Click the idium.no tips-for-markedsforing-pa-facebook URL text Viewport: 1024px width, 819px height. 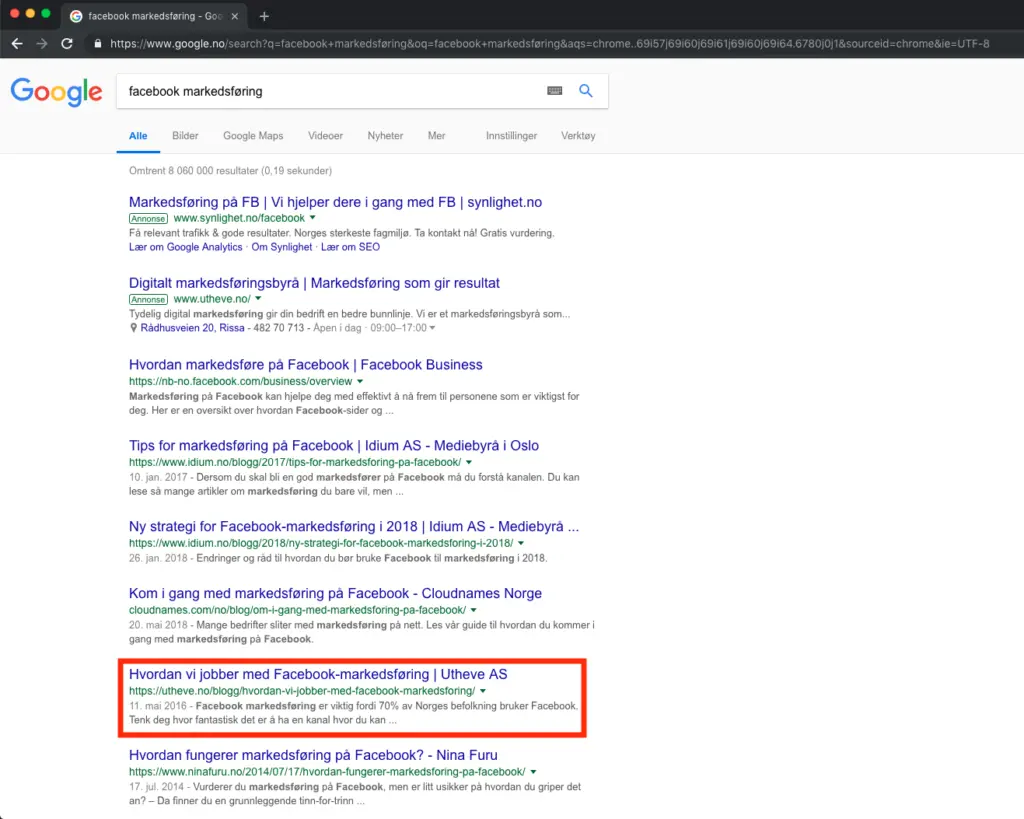coord(295,462)
